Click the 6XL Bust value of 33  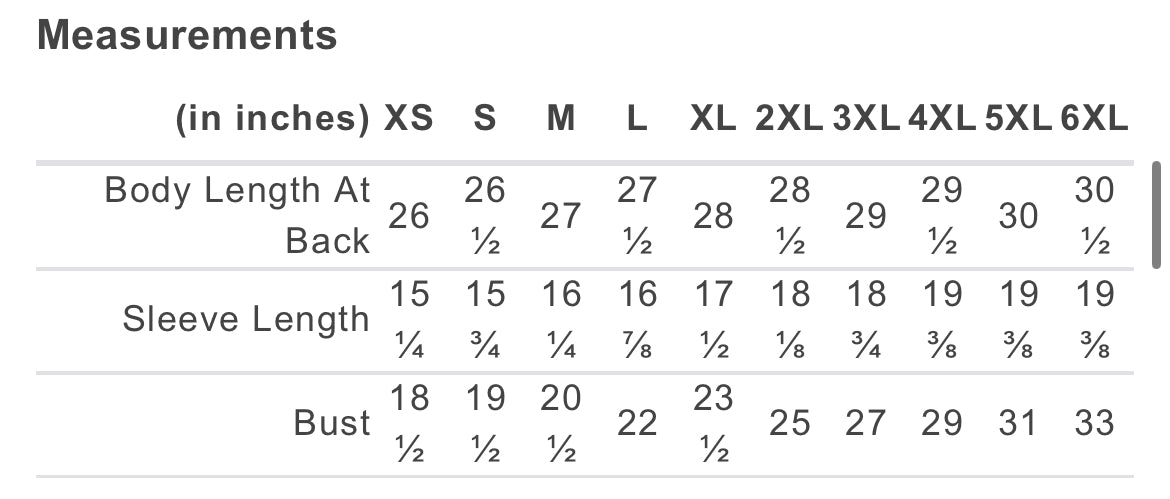pyautogui.click(x=1094, y=423)
